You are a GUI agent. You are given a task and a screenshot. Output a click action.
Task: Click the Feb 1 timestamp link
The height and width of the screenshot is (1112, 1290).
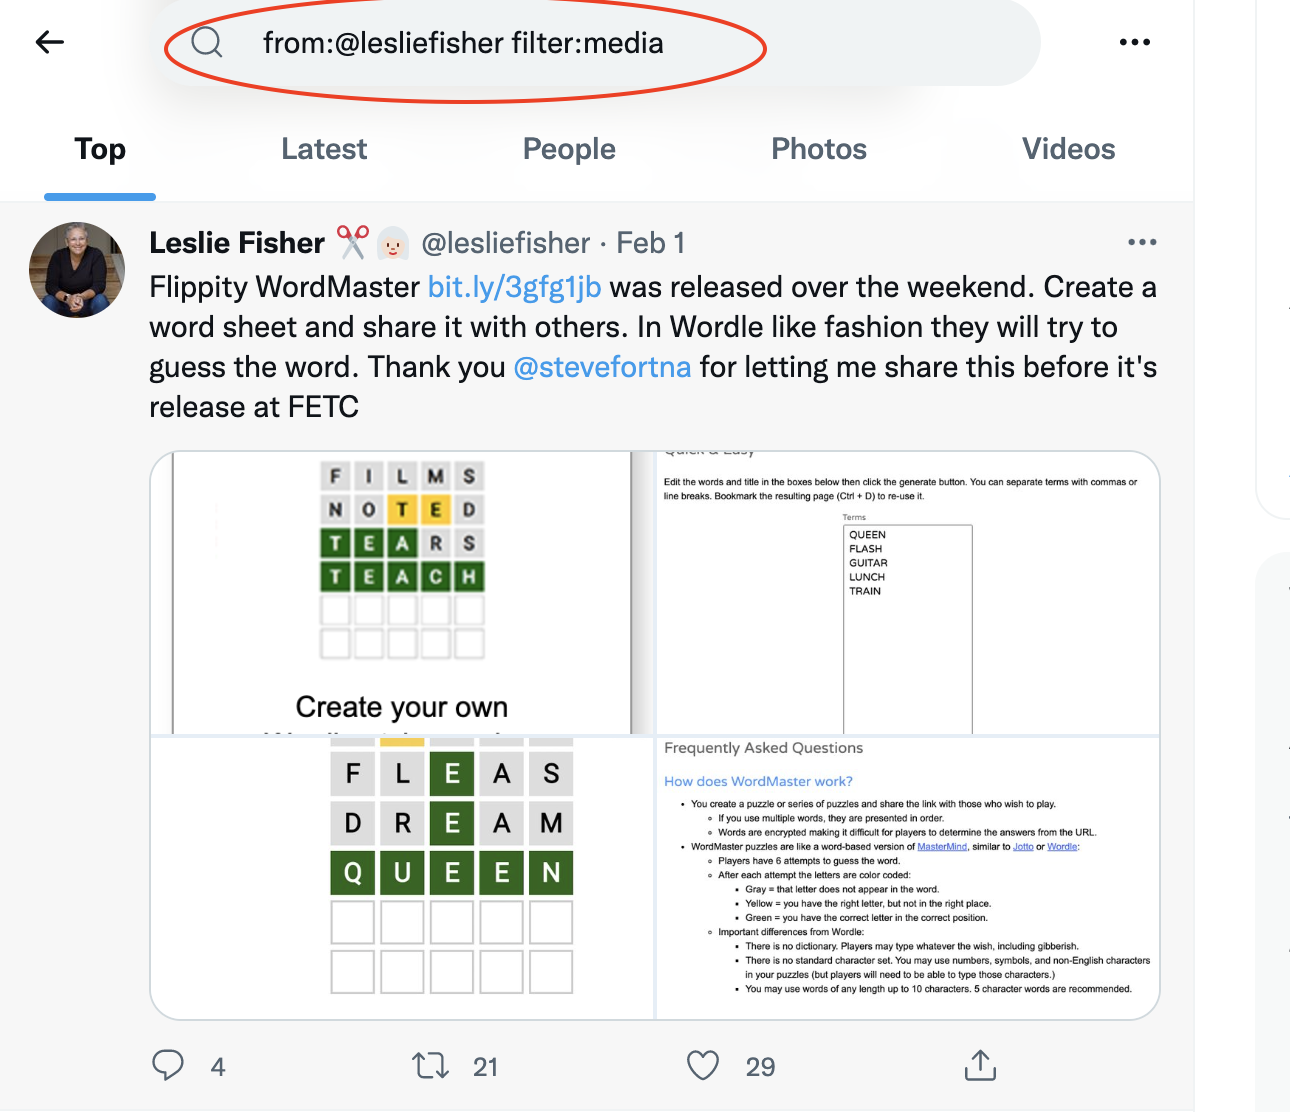(649, 242)
